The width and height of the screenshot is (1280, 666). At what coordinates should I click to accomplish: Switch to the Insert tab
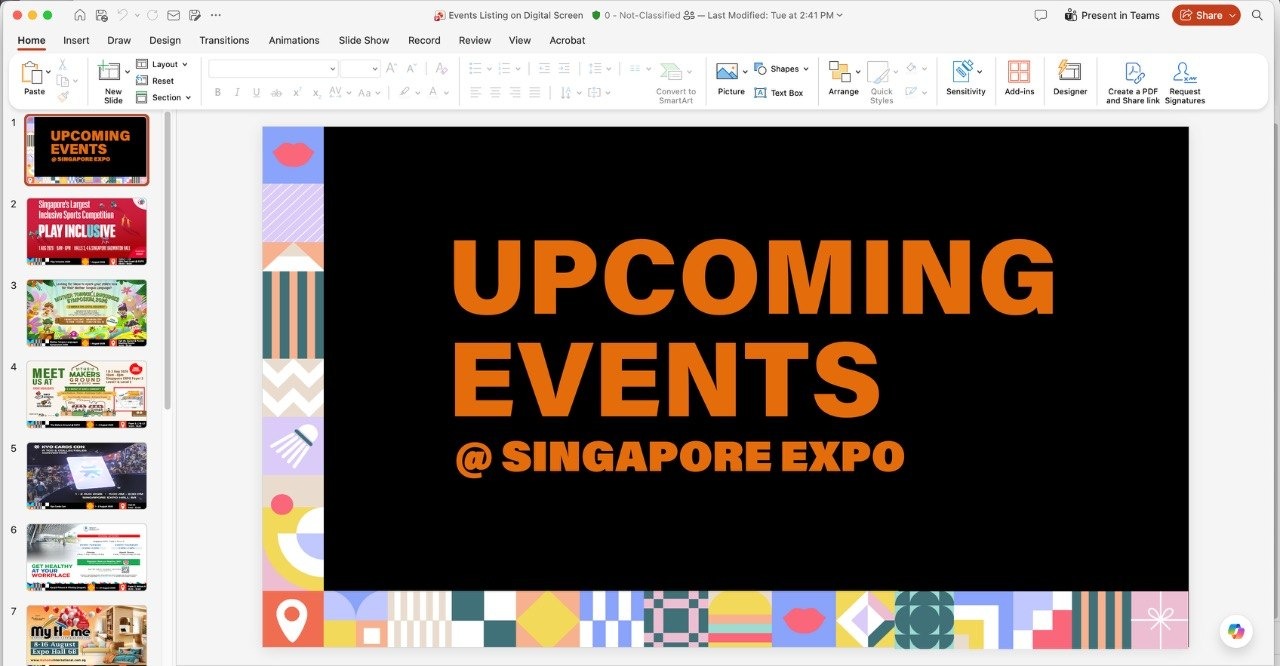[76, 40]
